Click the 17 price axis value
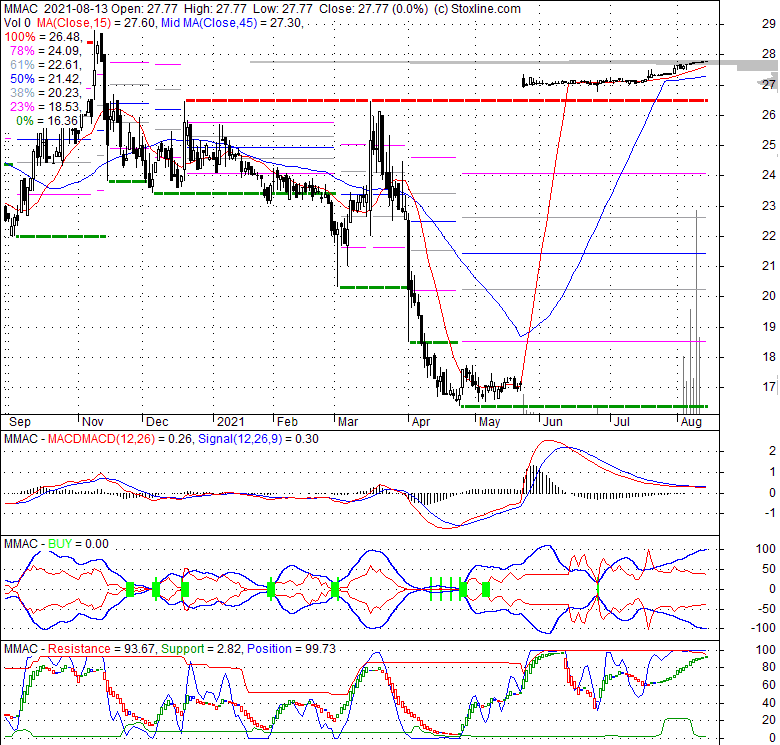780x745 pixels. pyautogui.click(x=769, y=386)
